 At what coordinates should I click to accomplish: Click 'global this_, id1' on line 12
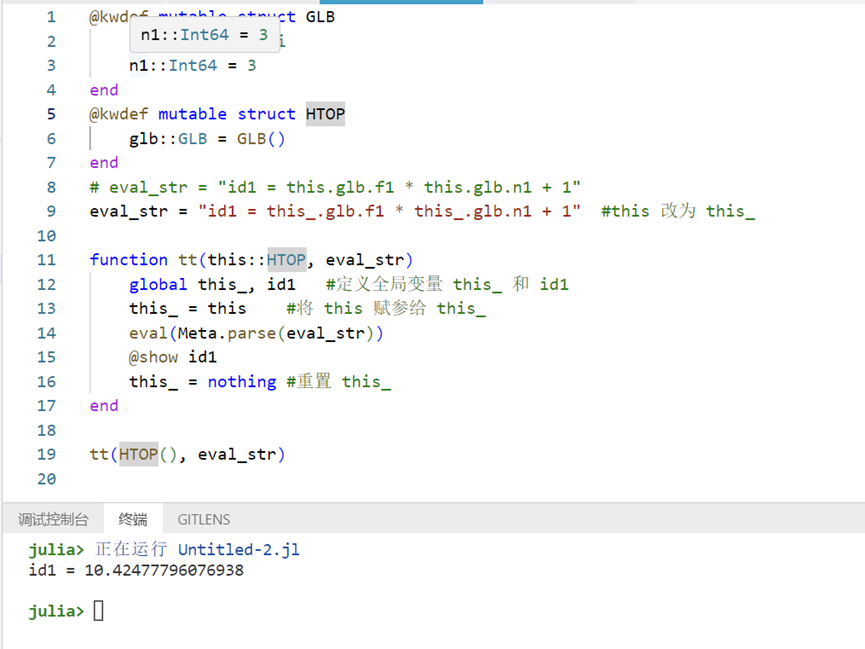click(x=212, y=284)
